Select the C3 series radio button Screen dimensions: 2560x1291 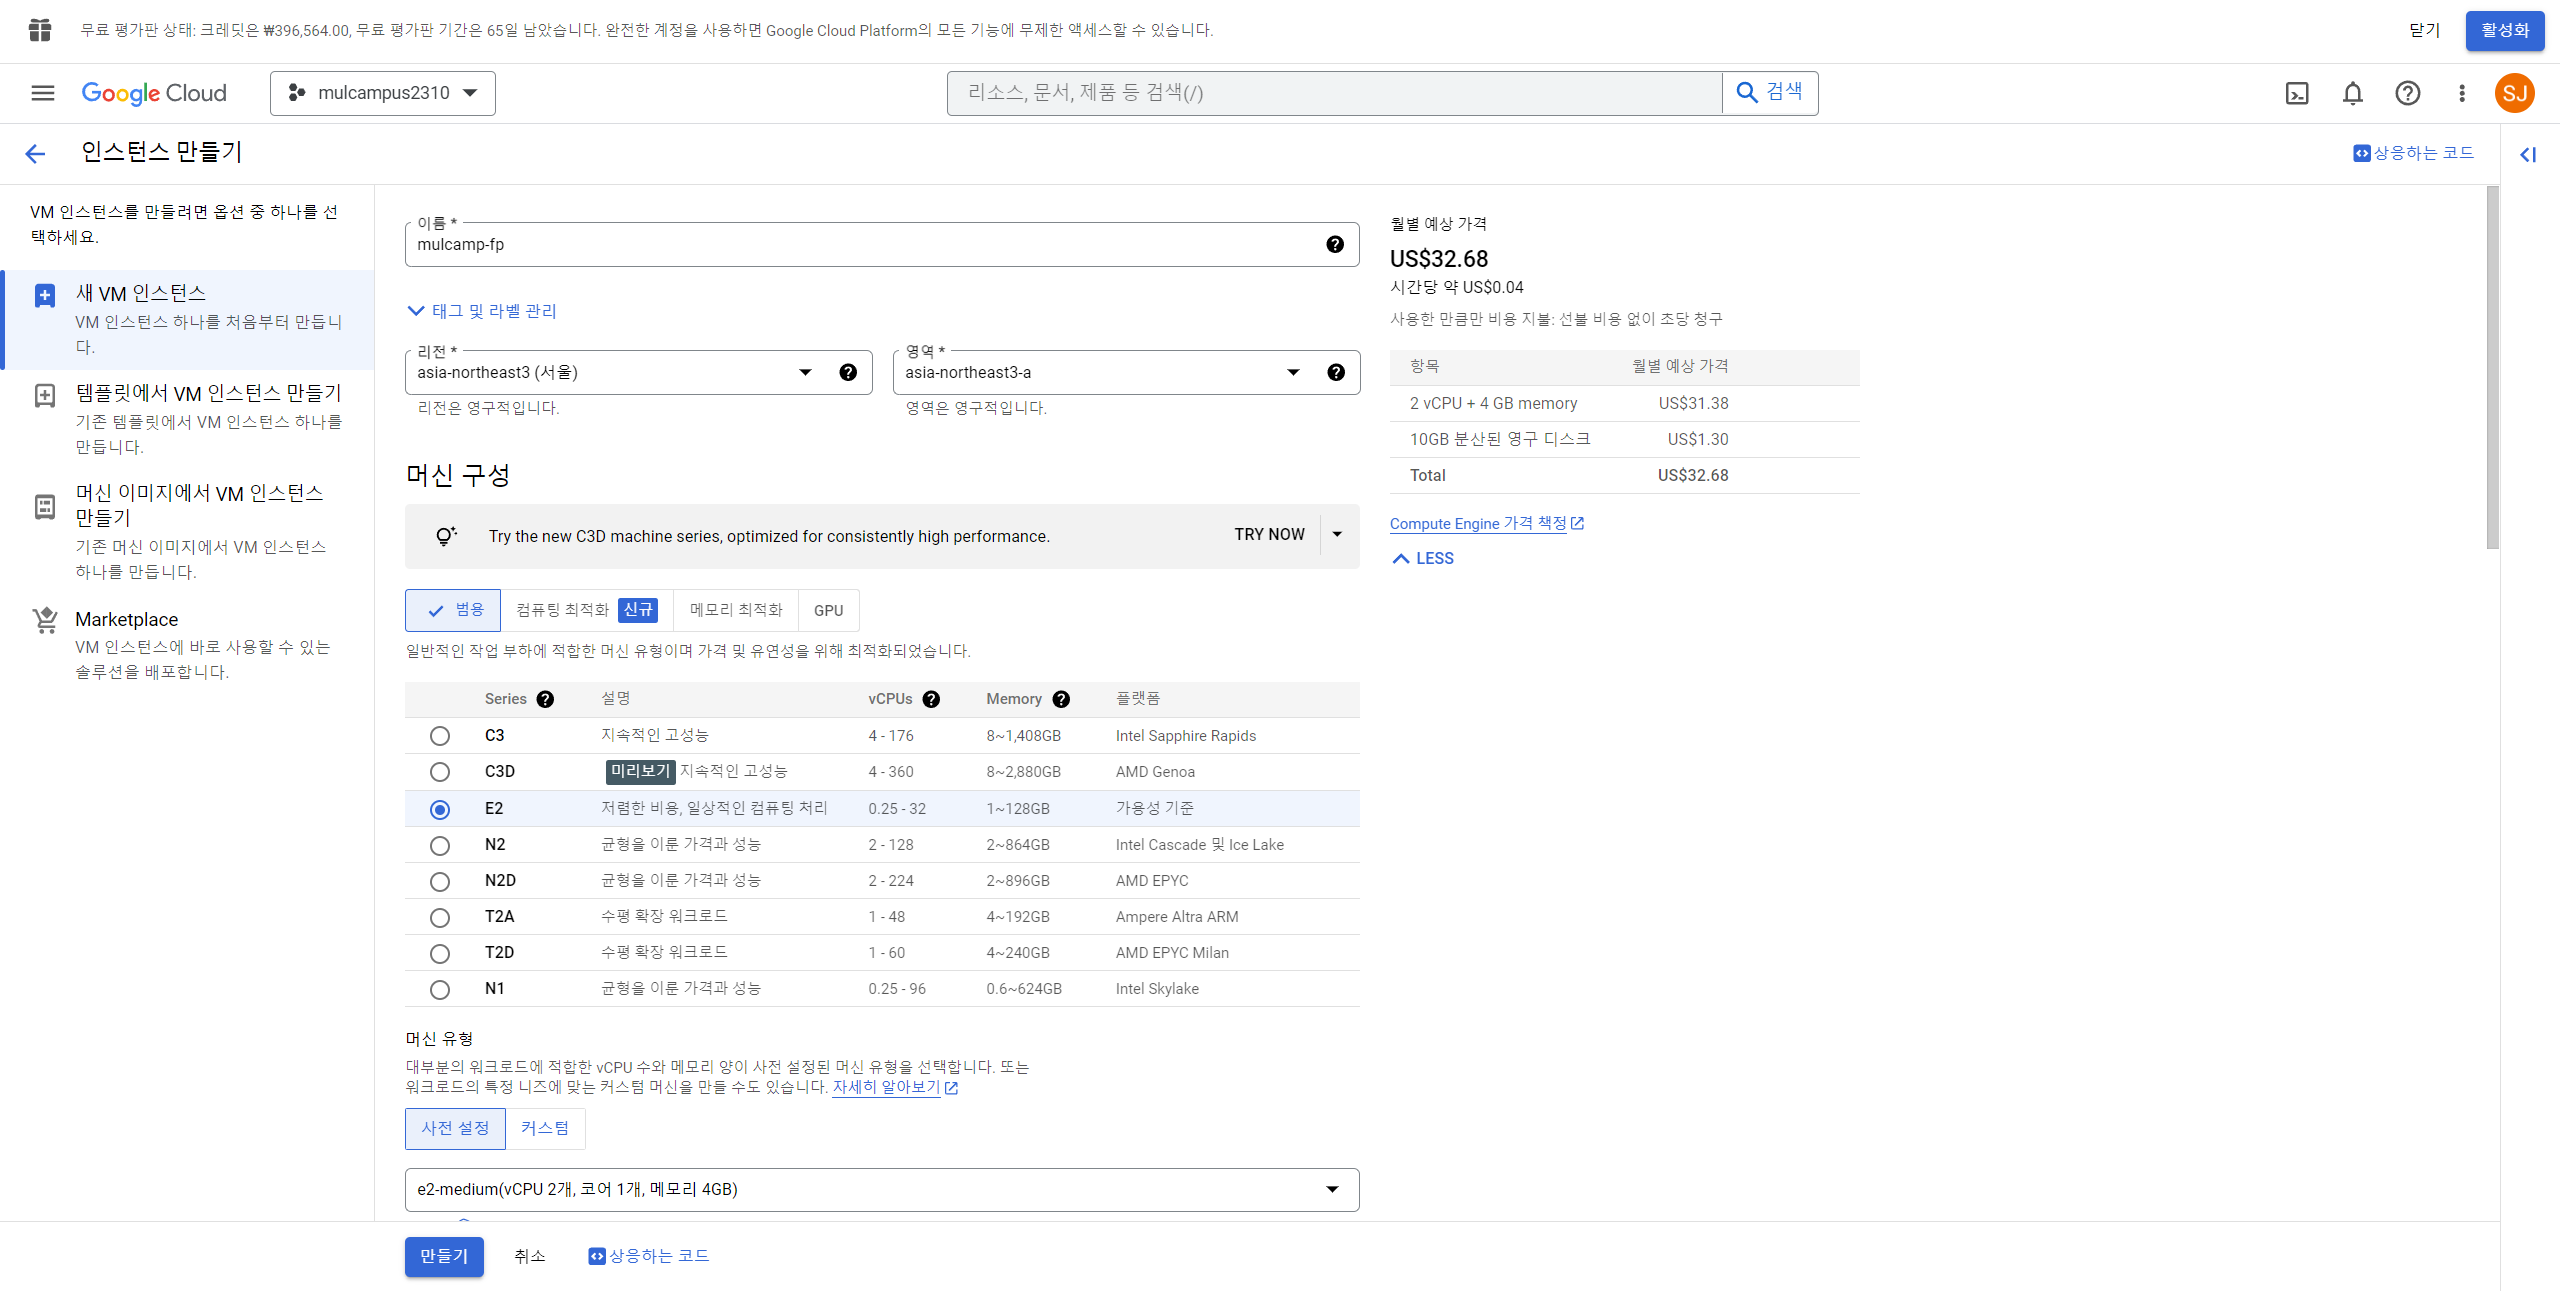tap(440, 736)
